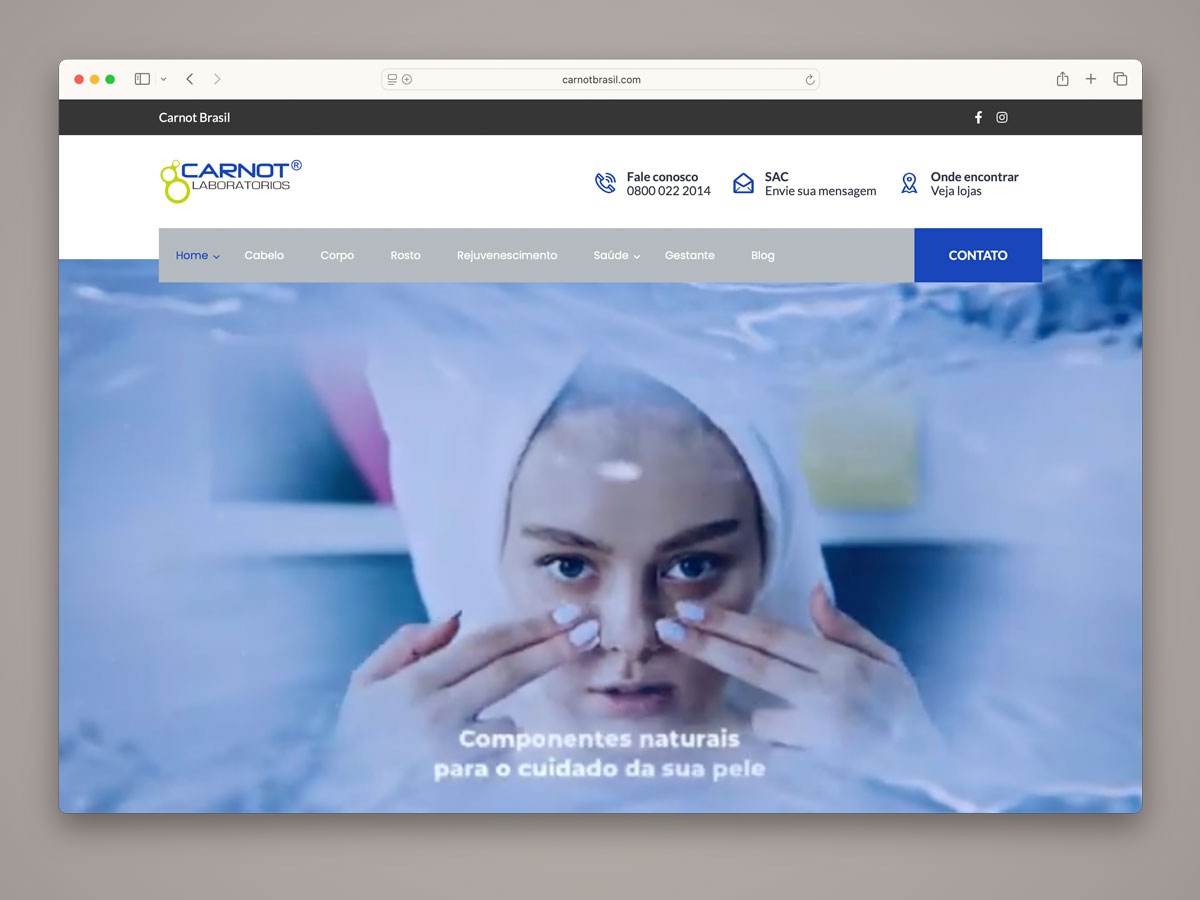Click the map pin store locator icon
Viewport: 1200px width, 900px height.
point(909,183)
